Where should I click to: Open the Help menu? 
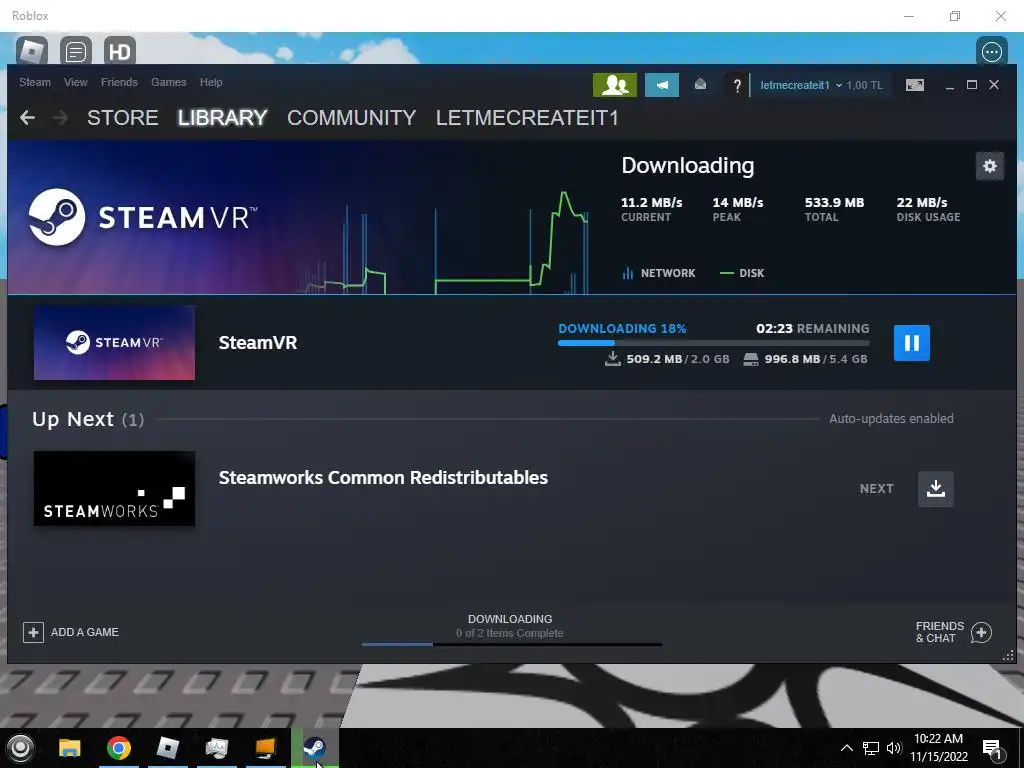(211, 82)
